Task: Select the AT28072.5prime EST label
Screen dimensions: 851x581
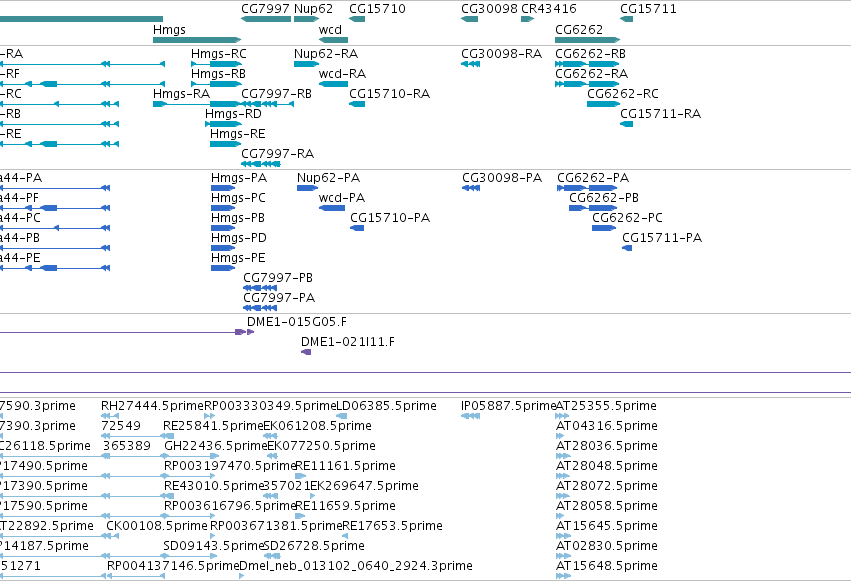Action: 607,487
